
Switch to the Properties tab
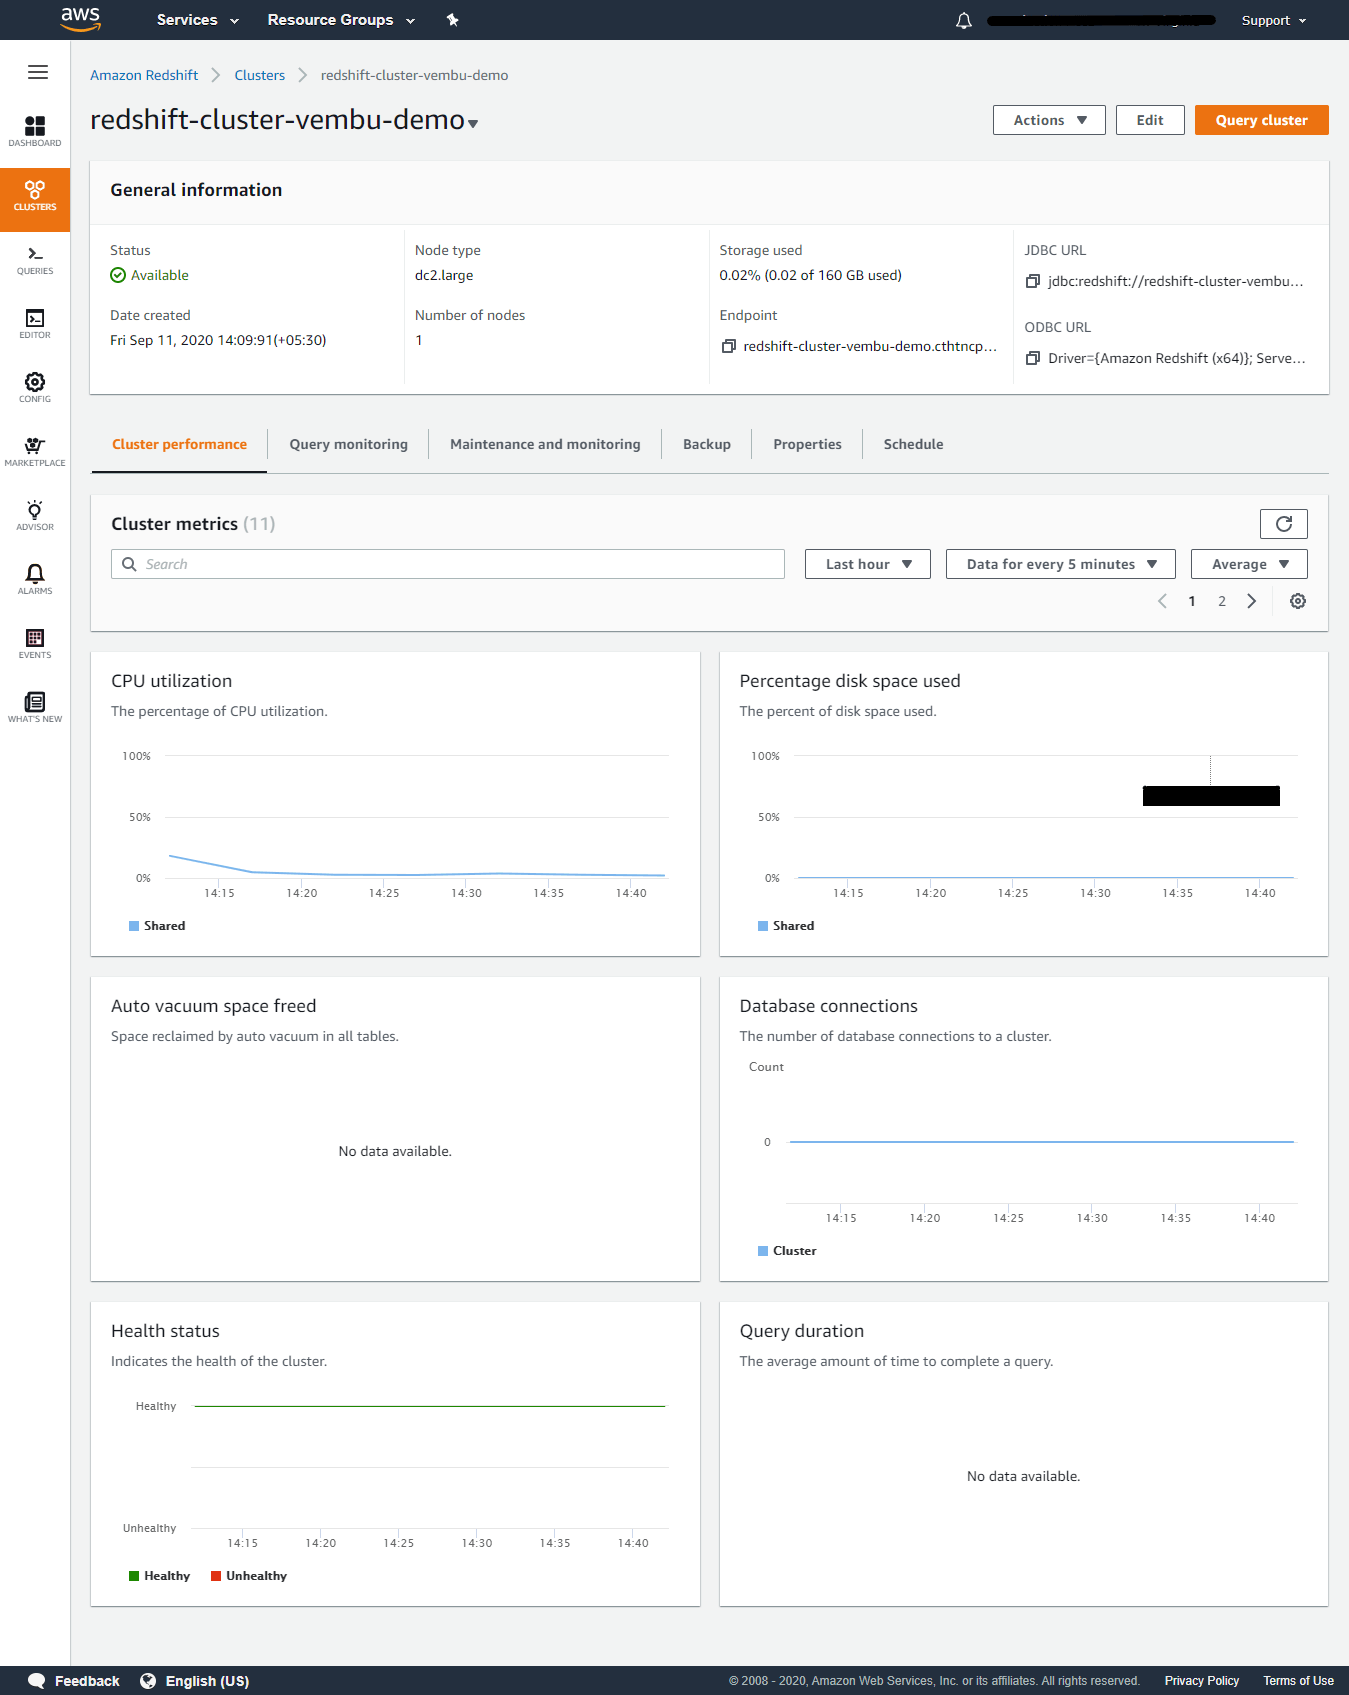click(x=807, y=444)
